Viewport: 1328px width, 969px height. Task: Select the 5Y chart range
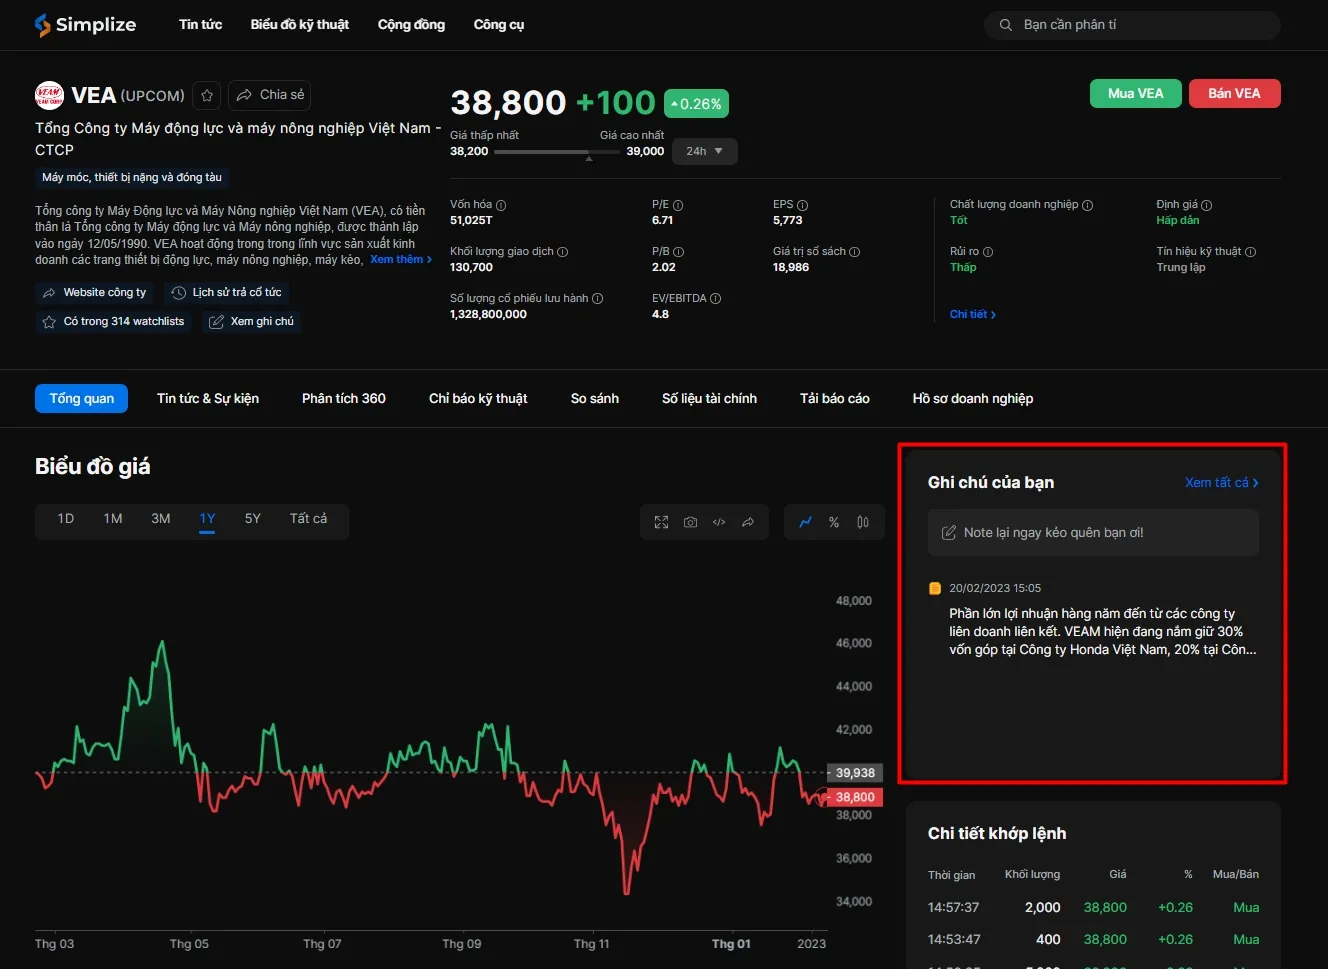(253, 519)
